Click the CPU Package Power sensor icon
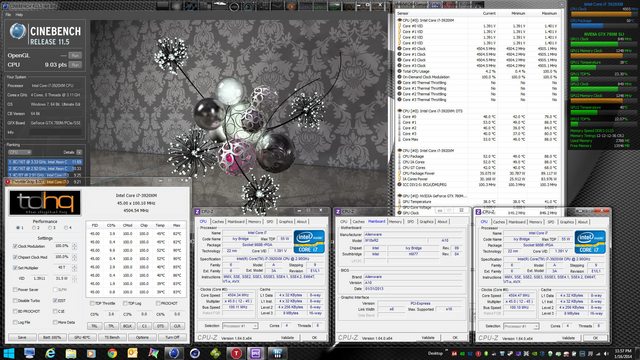Image resolution: width=640 pixels, height=360 pixels. [400, 173]
